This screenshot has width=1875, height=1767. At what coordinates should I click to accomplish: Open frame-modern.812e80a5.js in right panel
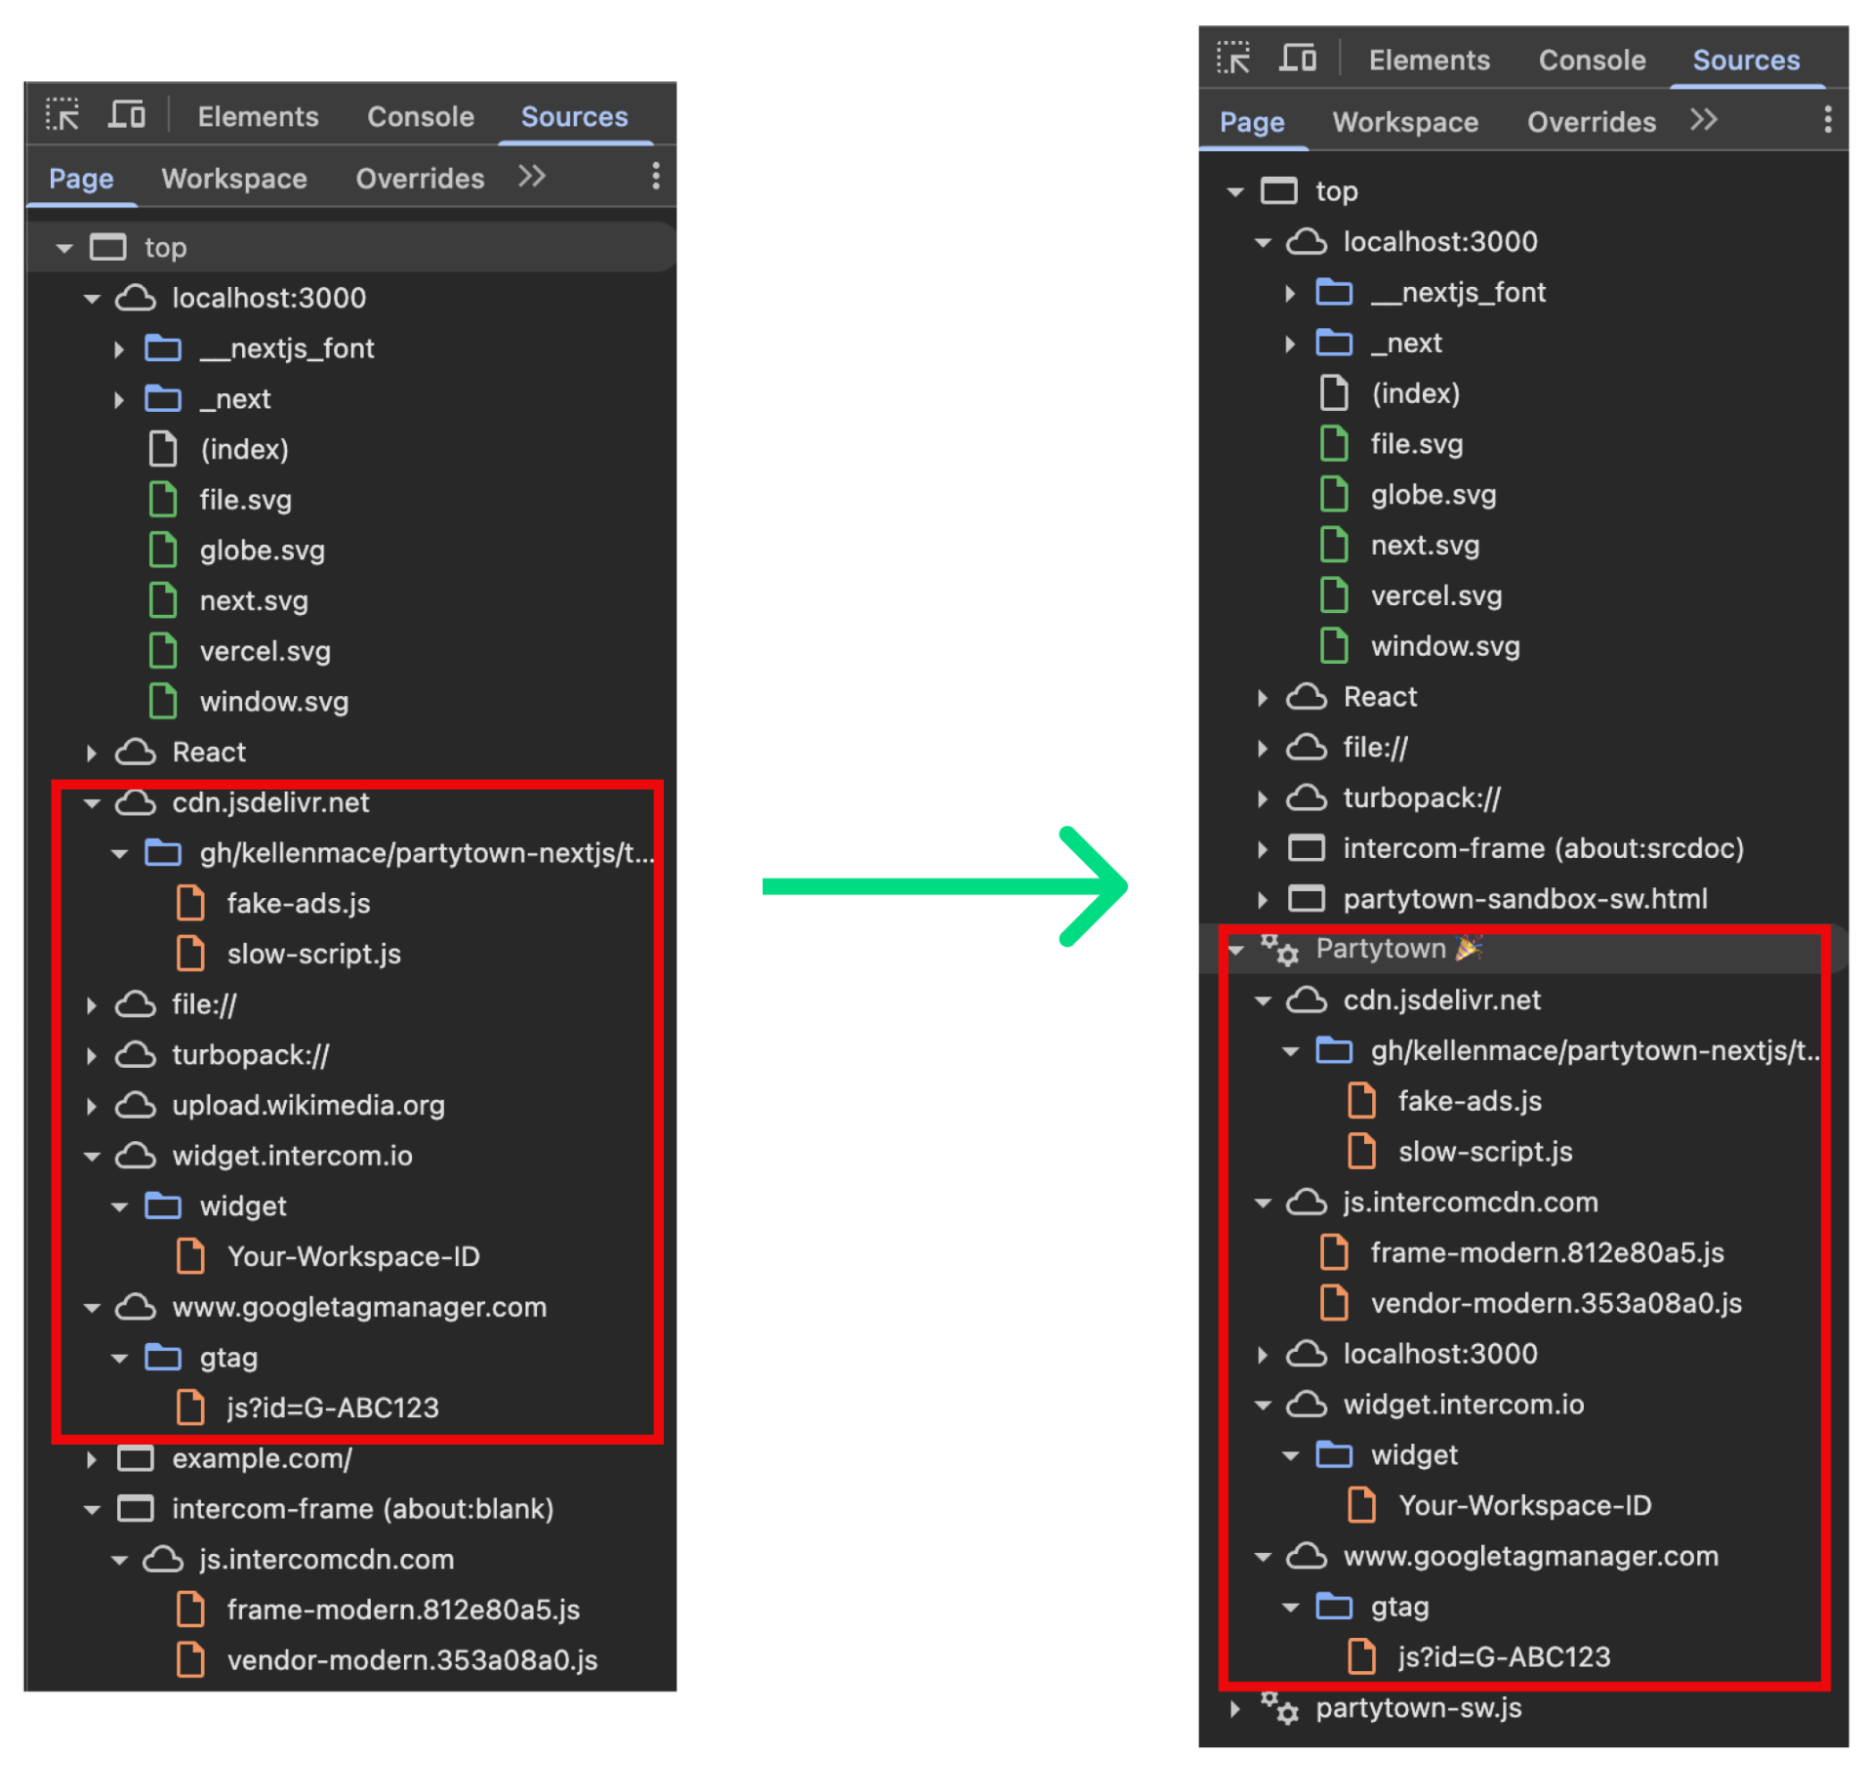coord(1547,1252)
